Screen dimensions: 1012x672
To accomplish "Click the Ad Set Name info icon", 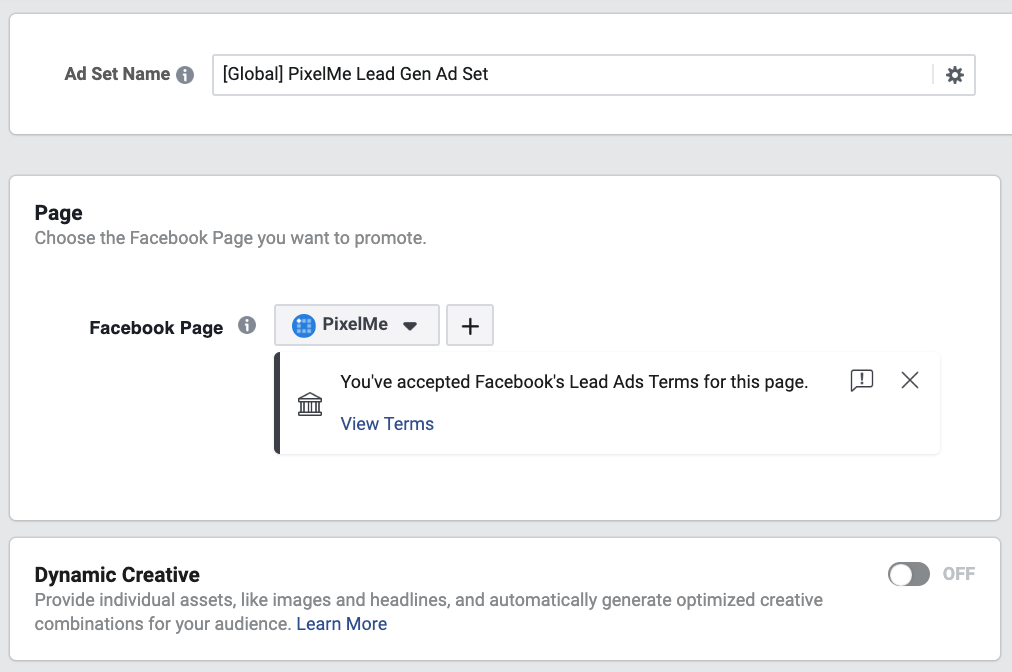I will pos(185,75).
